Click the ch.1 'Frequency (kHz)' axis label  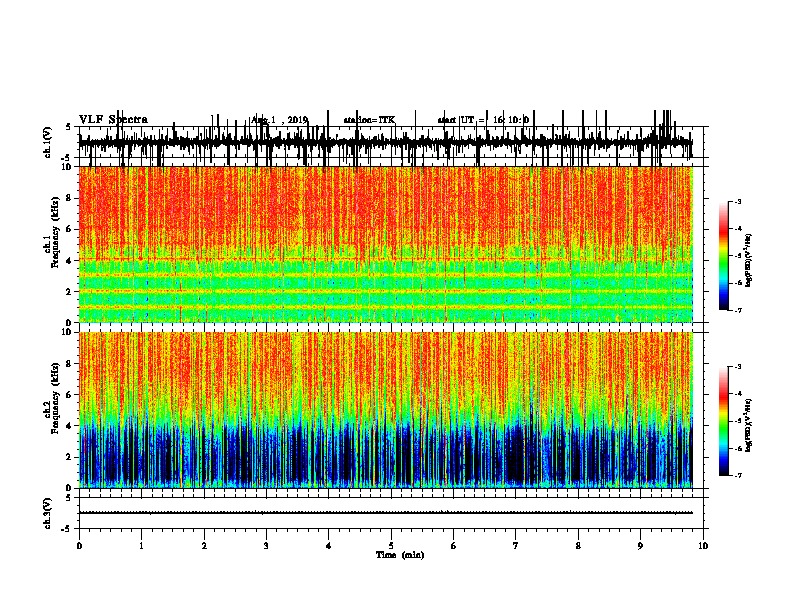[x=53, y=232]
